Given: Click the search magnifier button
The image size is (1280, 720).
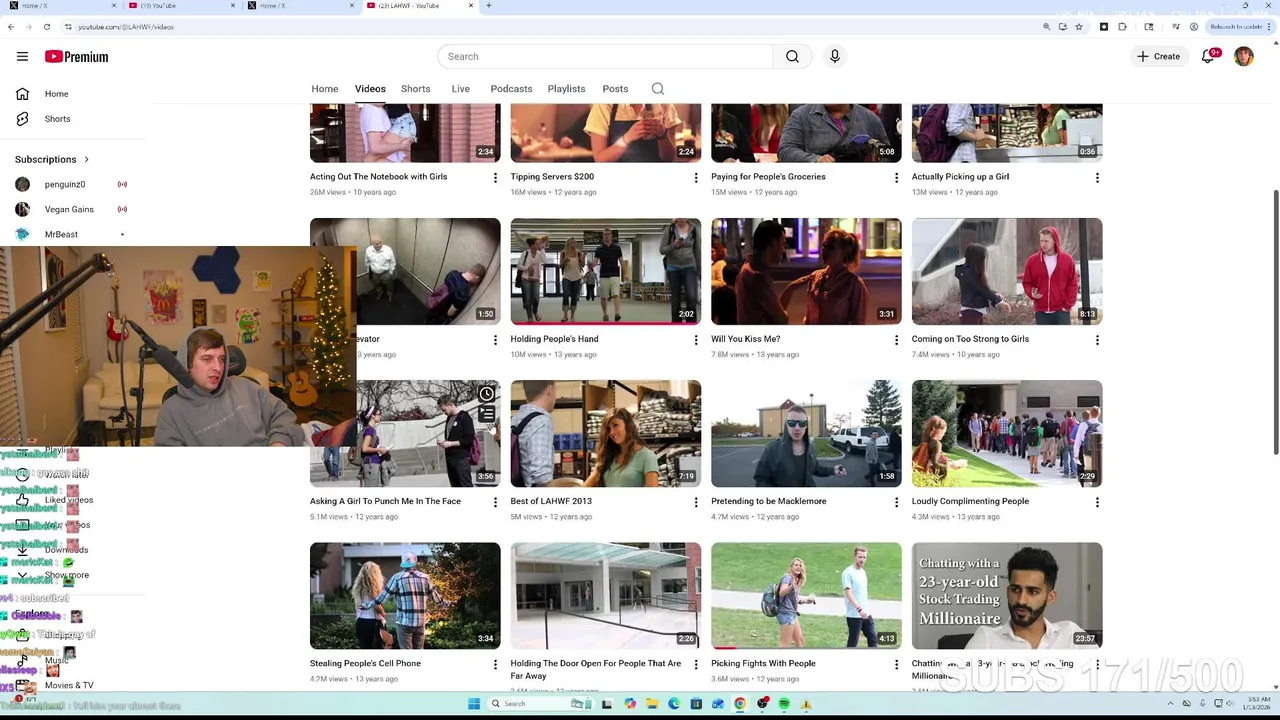Looking at the screenshot, I should (x=792, y=57).
